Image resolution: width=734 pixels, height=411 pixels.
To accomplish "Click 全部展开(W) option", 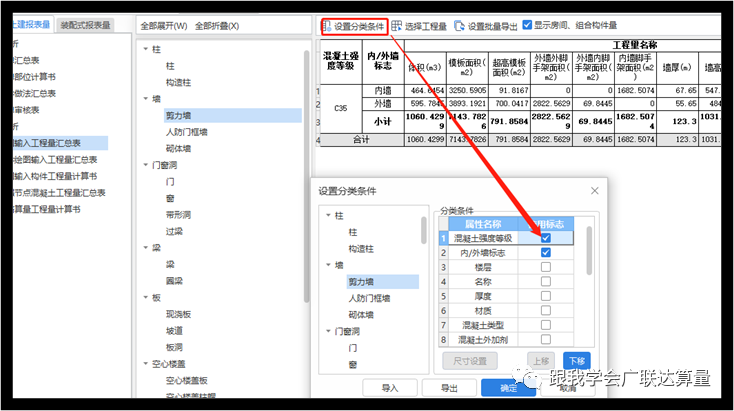I will pos(163,26).
